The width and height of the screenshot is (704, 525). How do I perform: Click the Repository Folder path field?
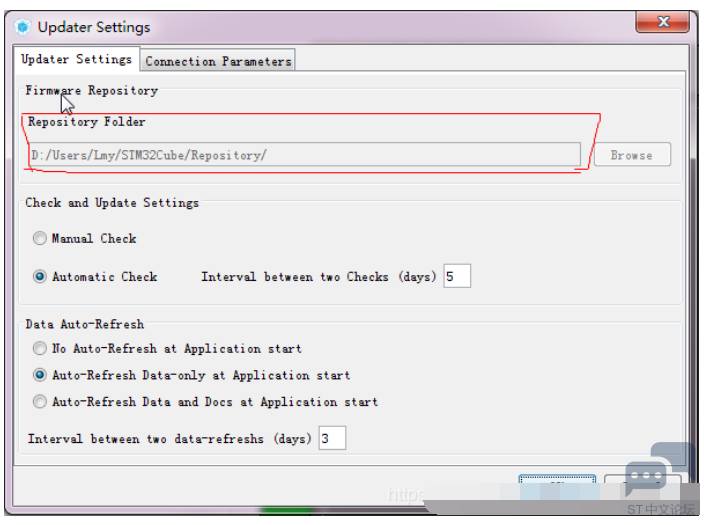point(305,155)
